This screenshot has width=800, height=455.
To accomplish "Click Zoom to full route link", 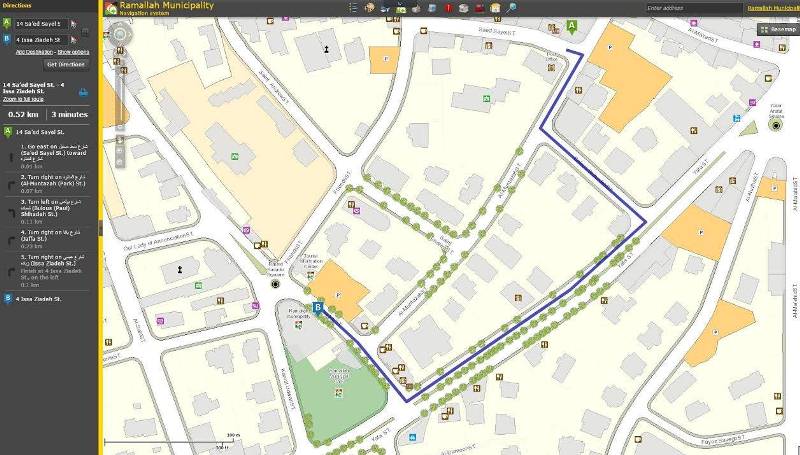I will [23, 101].
